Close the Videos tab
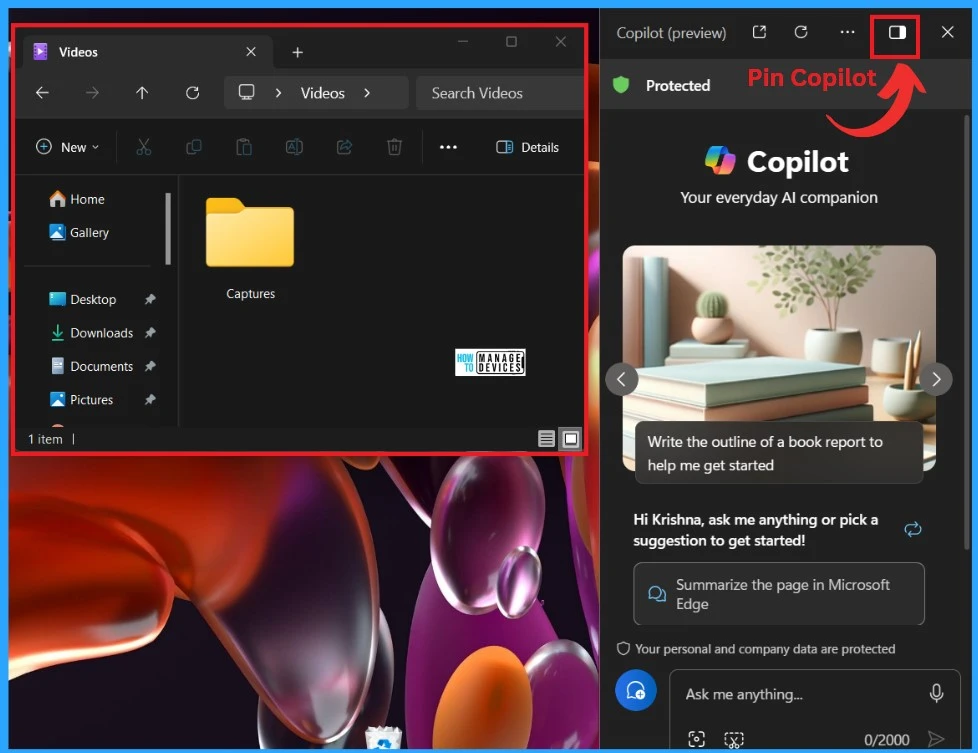Viewport: 978px width, 753px height. coord(251,52)
